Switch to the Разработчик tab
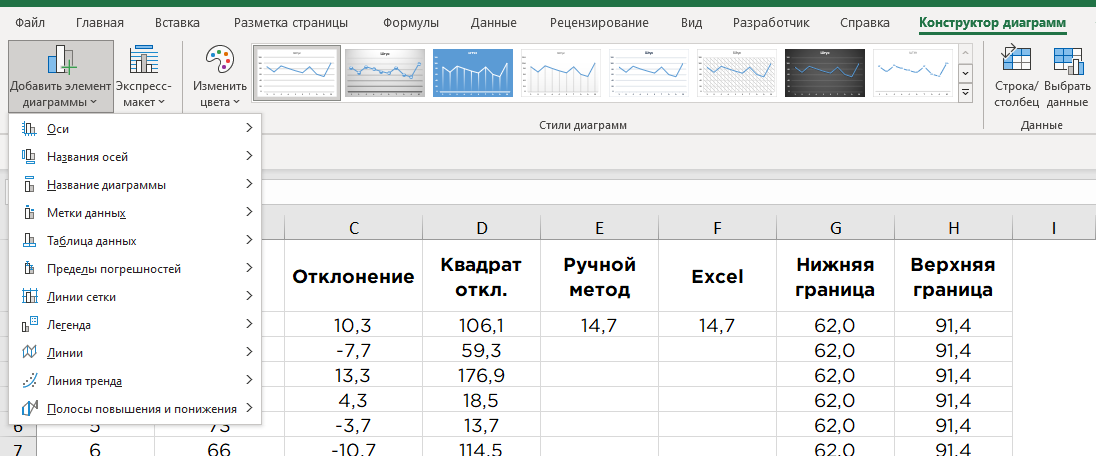This screenshot has width=1096, height=456. 771,23
